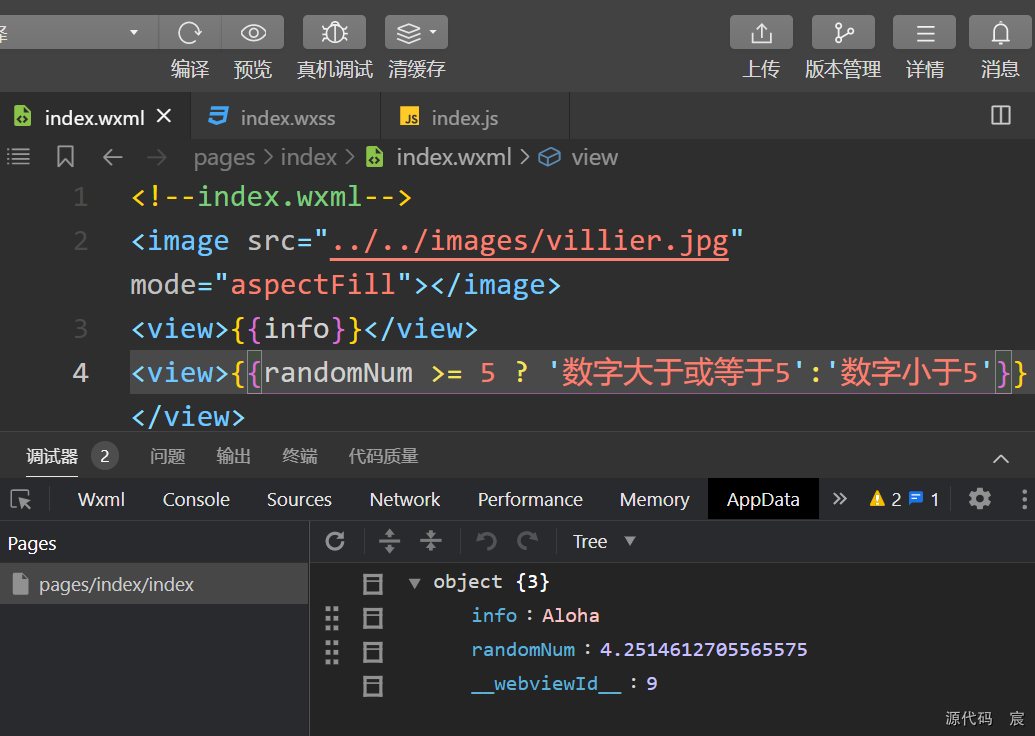Open compile mode dropdown arrow
This screenshot has height=736, width=1035.
pos(134,32)
